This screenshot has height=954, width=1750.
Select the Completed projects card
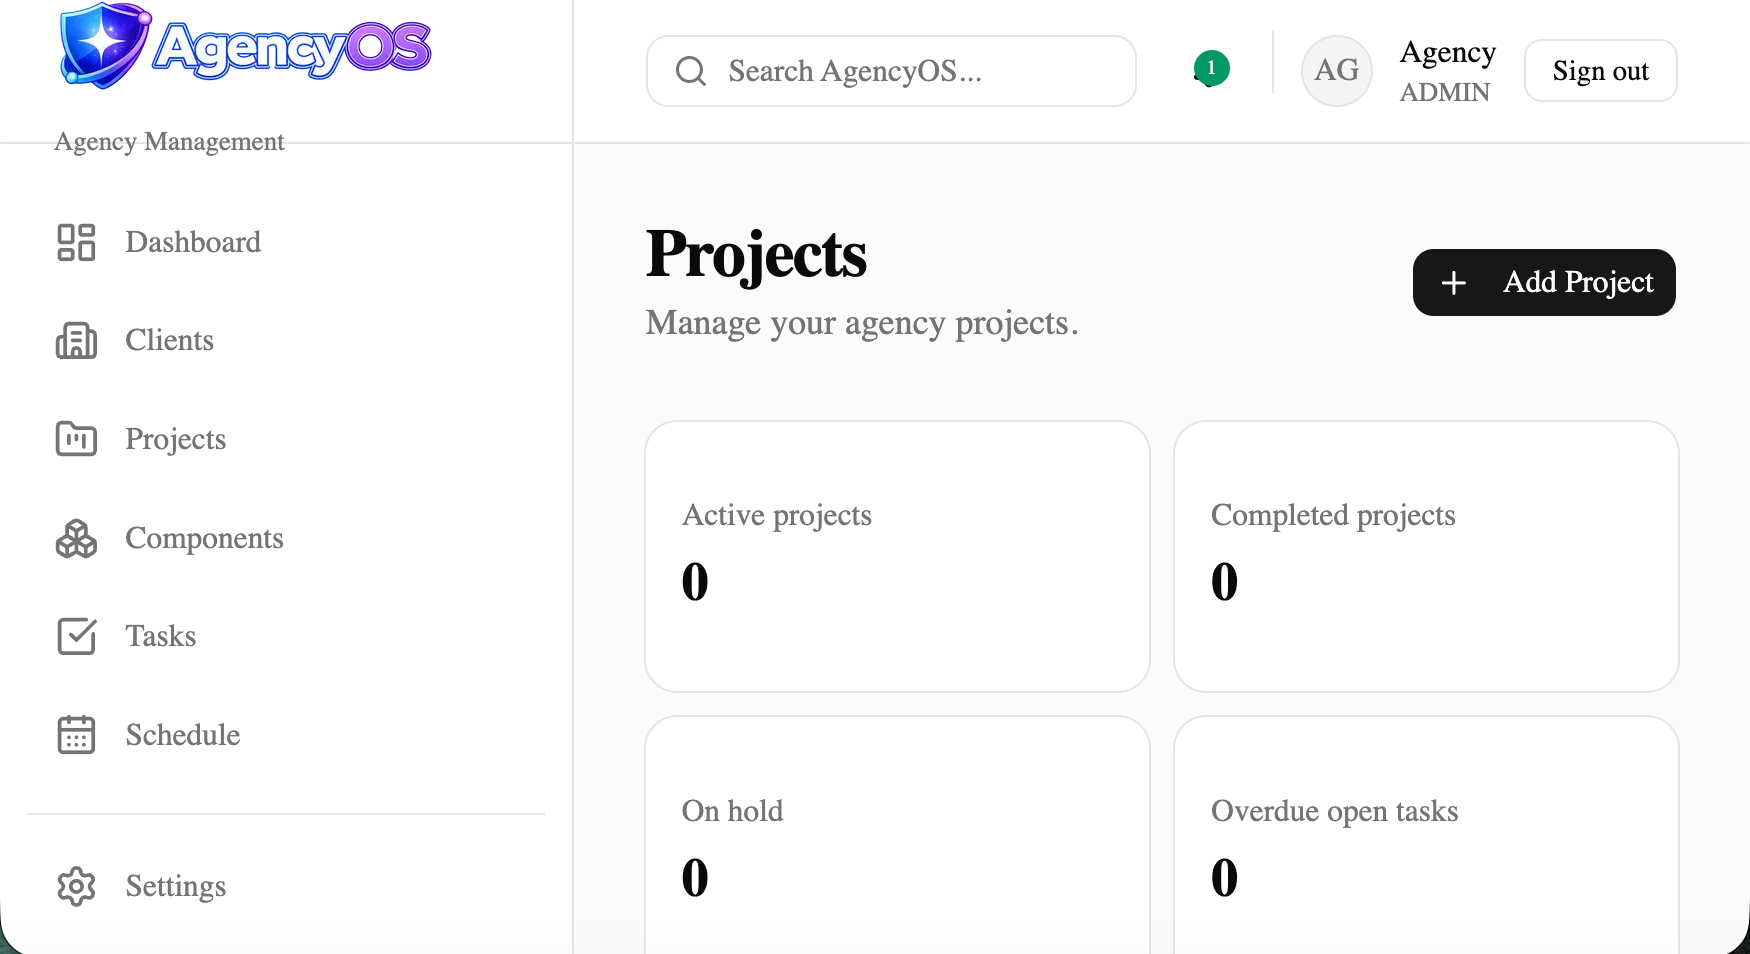pyautogui.click(x=1426, y=556)
